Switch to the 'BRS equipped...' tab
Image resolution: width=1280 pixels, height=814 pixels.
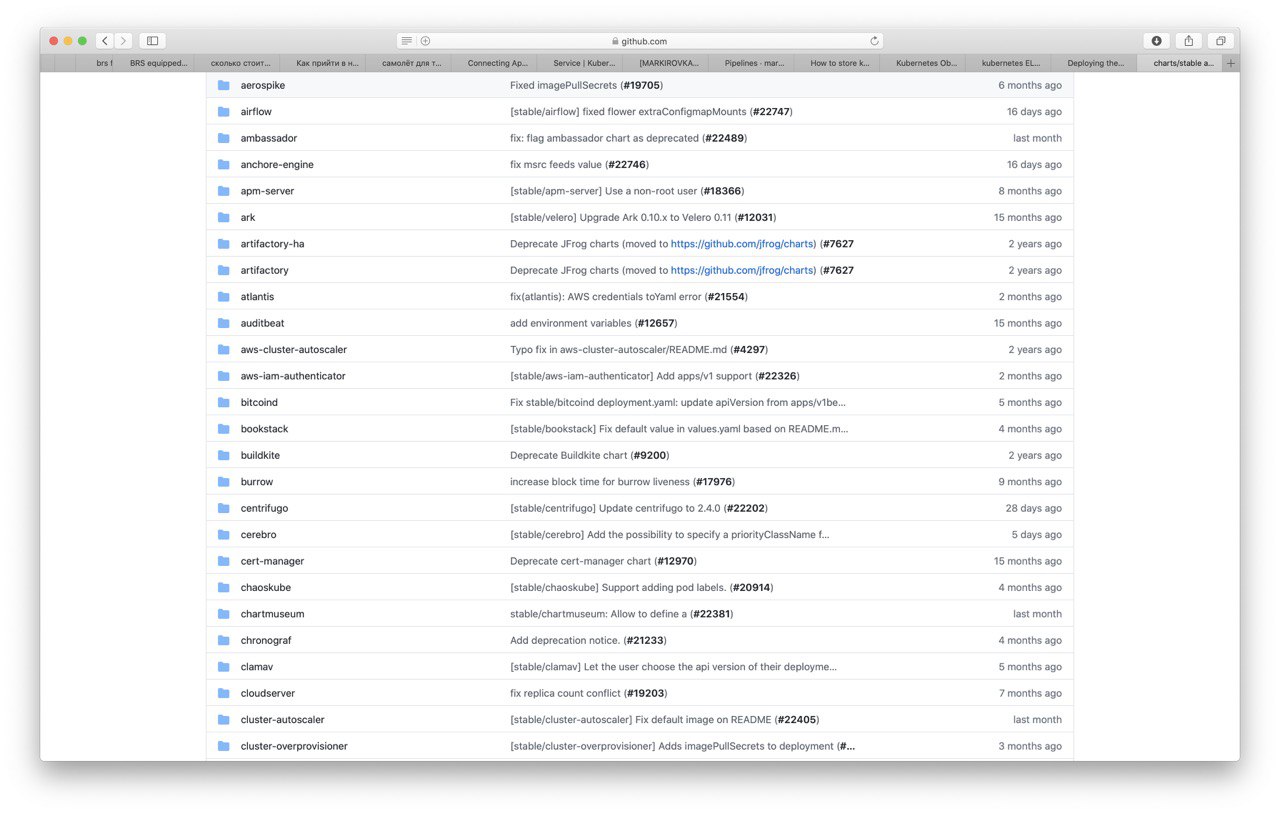click(x=158, y=63)
